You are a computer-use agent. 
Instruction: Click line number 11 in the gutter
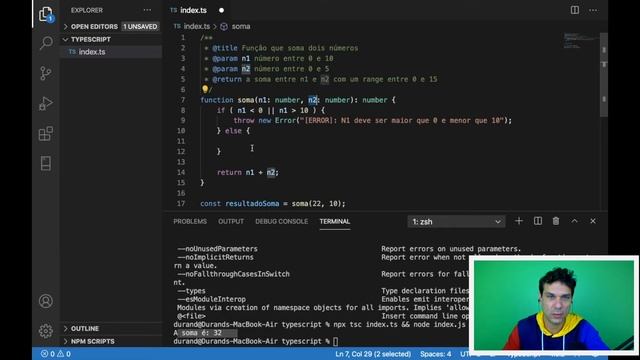pyautogui.click(x=181, y=141)
